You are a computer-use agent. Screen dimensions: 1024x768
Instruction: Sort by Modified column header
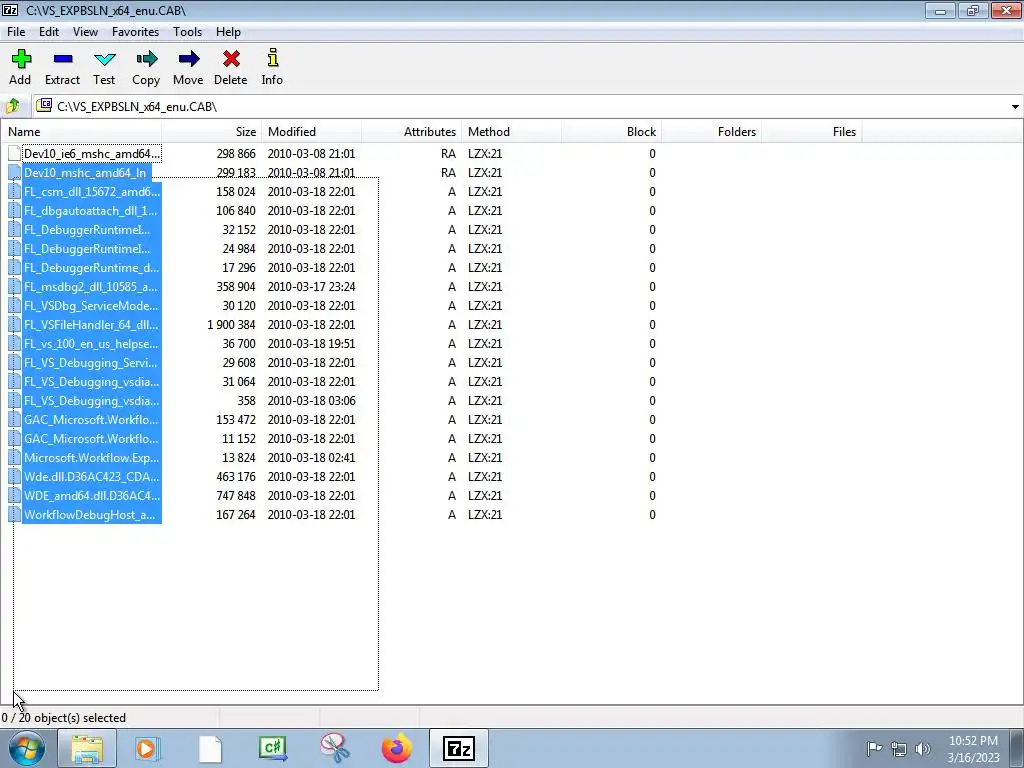312,131
